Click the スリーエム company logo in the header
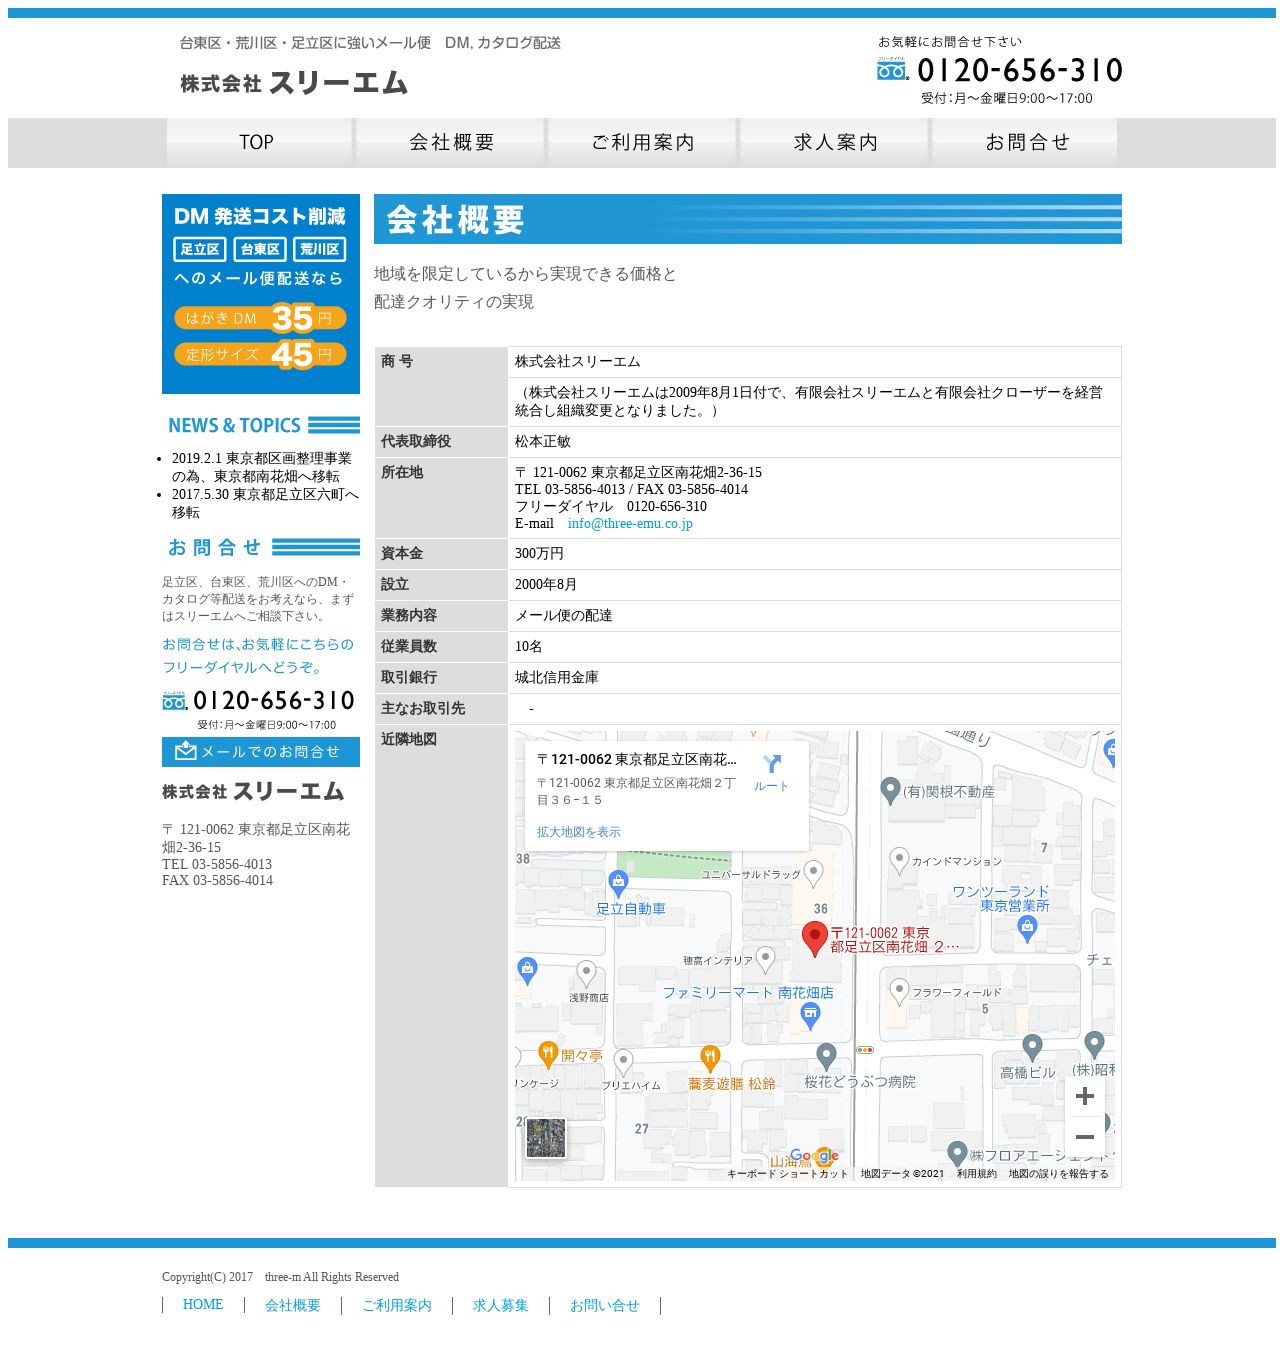The image size is (1284, 1349). pyautogui.click(x=294, y=83)
